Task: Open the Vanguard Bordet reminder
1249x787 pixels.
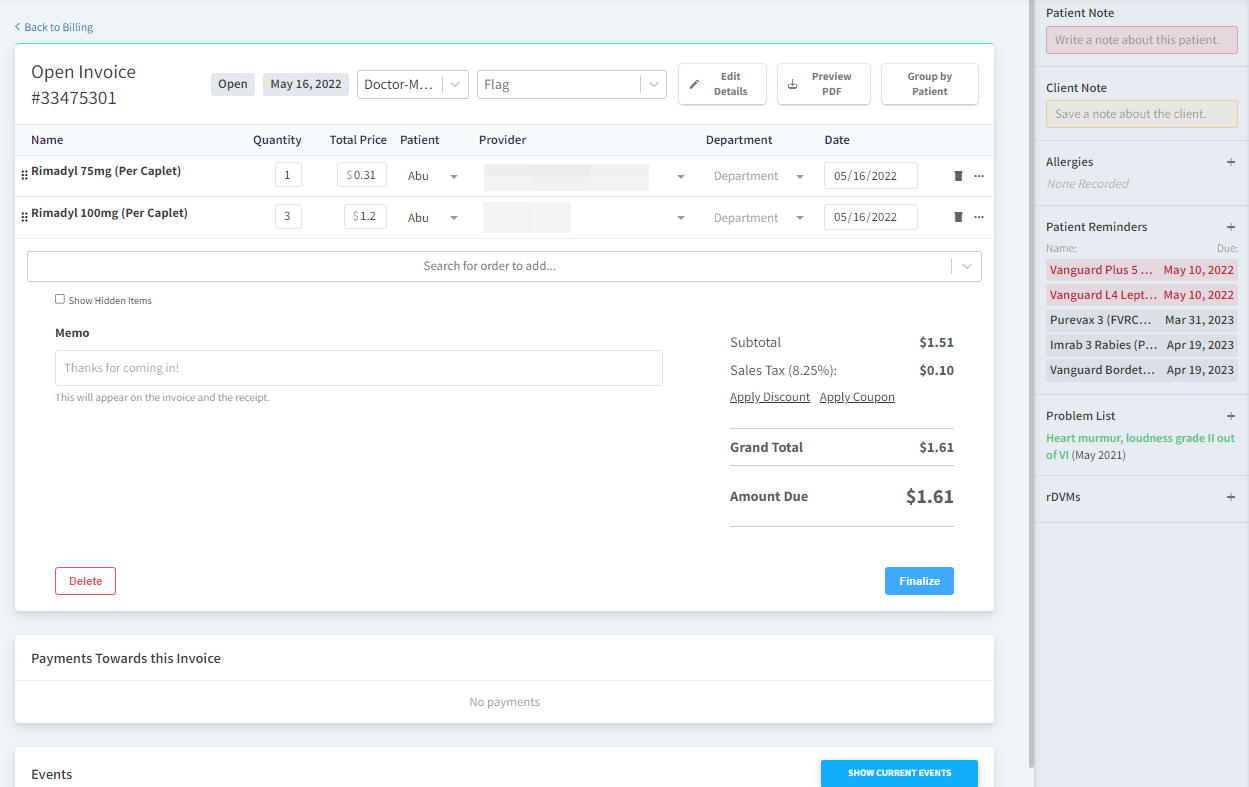Action: click(x=1142, y=370)
